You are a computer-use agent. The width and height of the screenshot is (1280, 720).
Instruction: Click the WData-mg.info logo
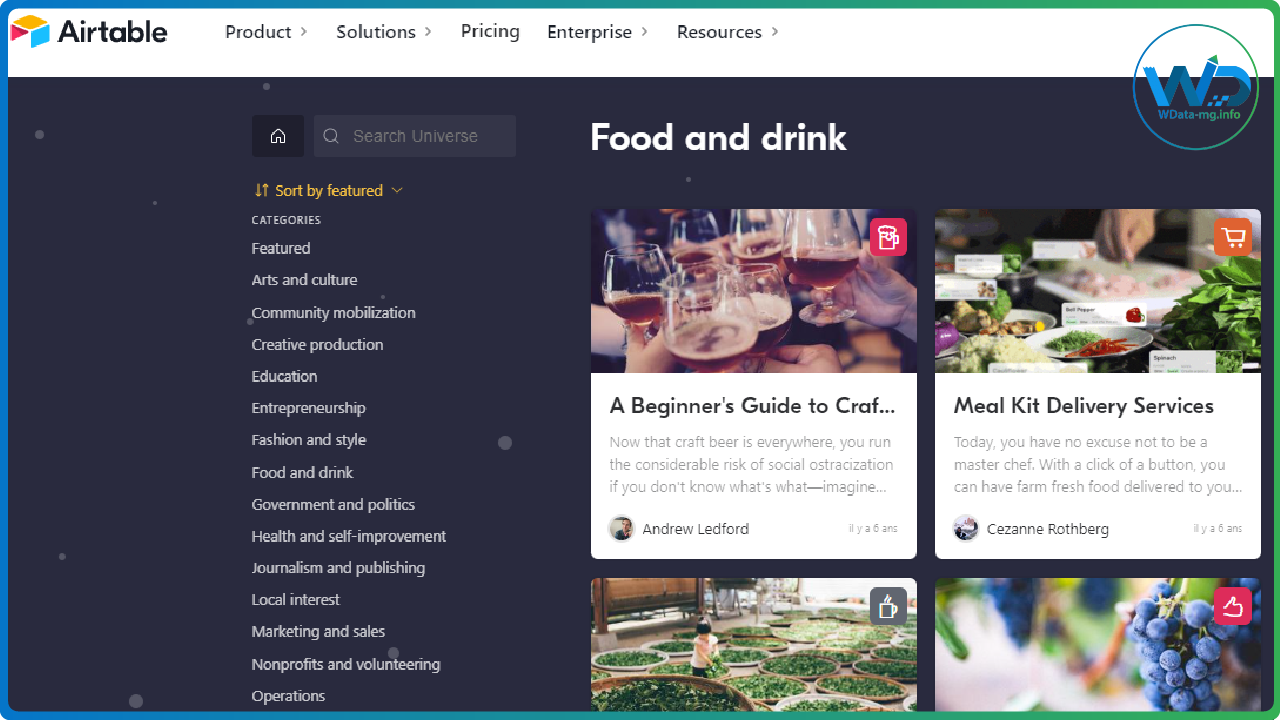pos(1196,88)
